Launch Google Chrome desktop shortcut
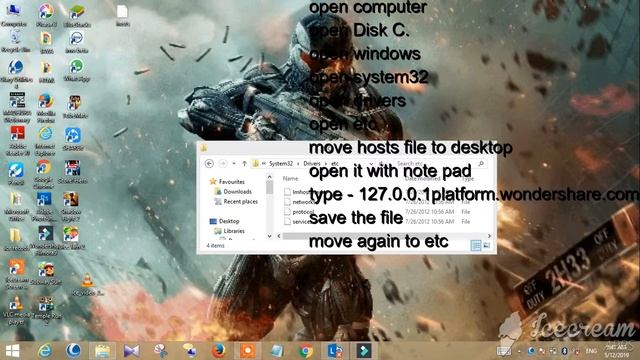This screenshot has height=360, width=640. 44,173
